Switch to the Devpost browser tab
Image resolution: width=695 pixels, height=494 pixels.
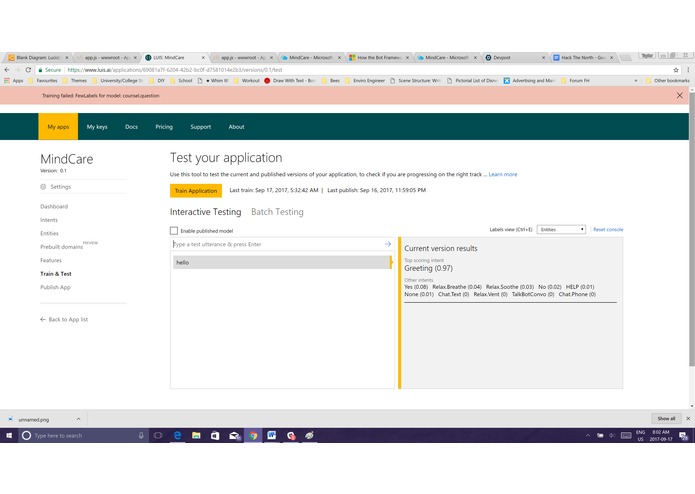click(514, 58)
